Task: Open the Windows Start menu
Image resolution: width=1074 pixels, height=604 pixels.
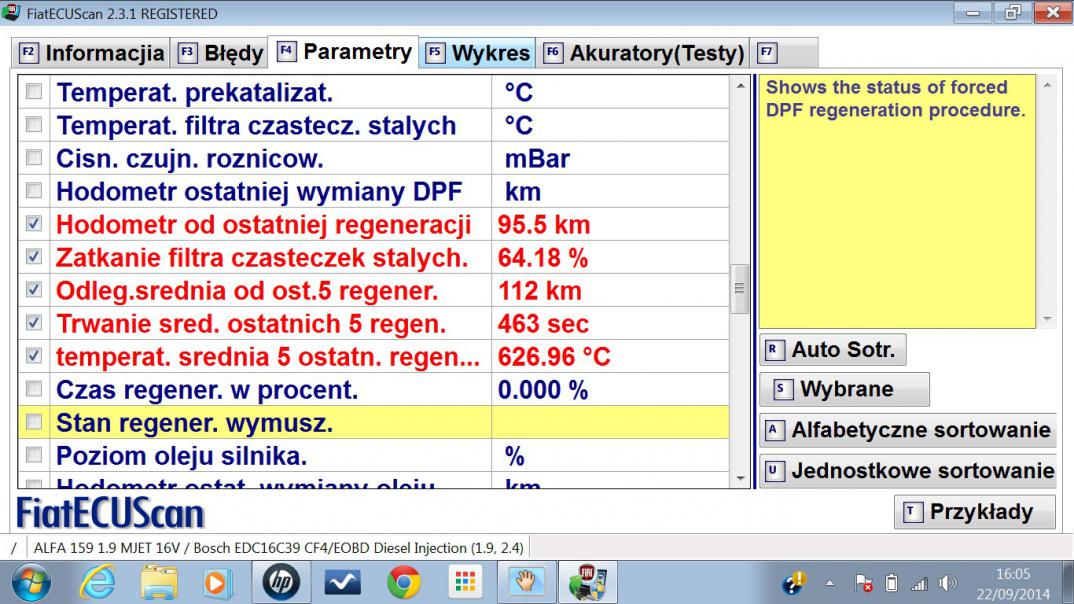Action: click(30, 583)
